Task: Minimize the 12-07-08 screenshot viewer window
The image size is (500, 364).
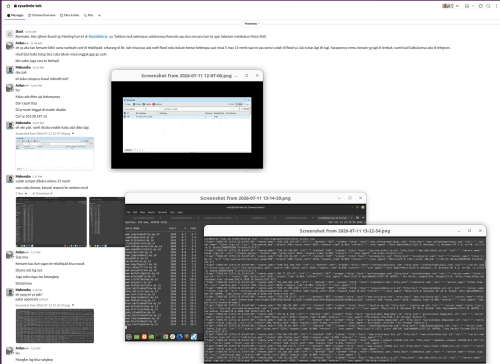Action: [x=236, y=76]
